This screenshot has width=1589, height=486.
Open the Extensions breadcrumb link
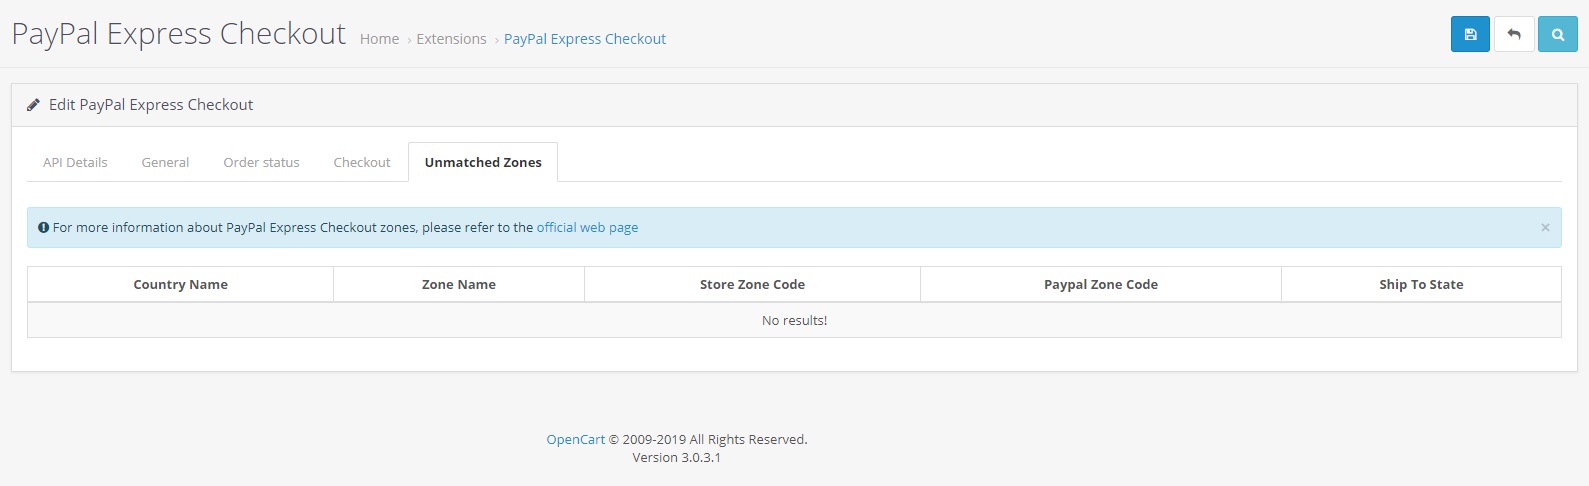point(451,39)
